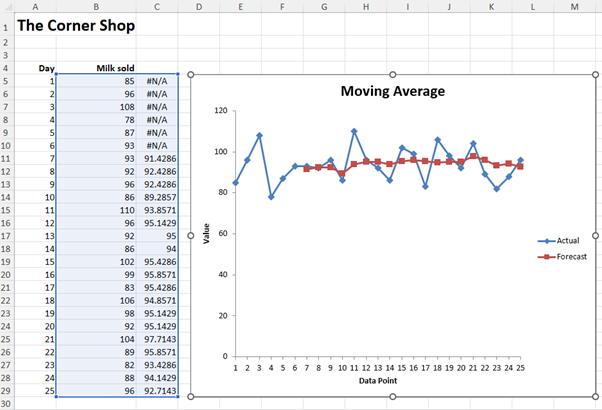Click moving average cell 91.4286
This screenshot has height=410, width=602.
[x=157, y=159]
